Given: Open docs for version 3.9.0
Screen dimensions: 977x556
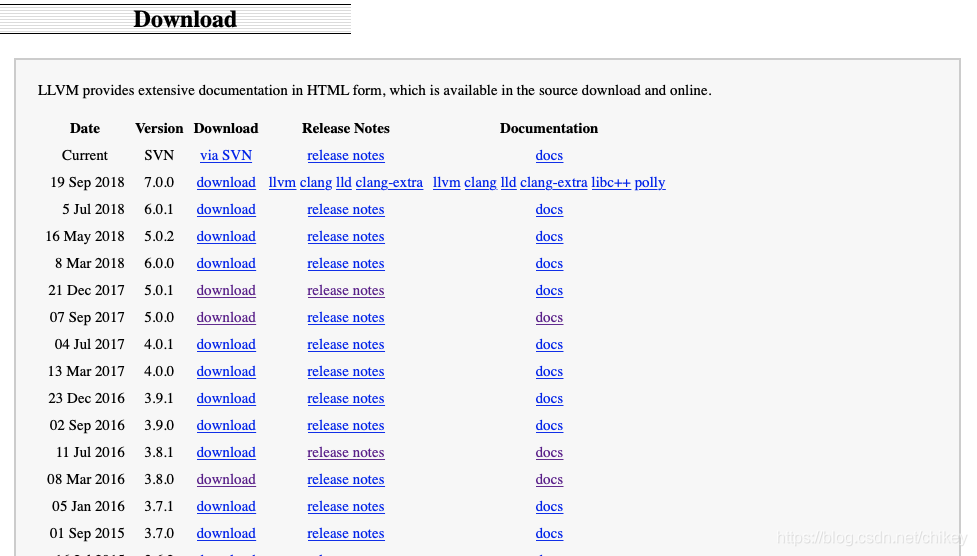Looking at the screenshot, I should (549, 426).
